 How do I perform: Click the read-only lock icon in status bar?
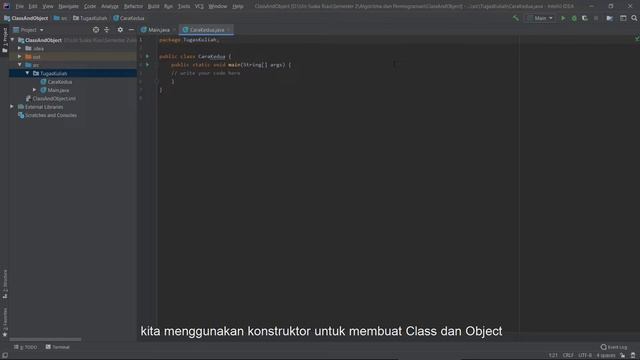tap(622, 356)
